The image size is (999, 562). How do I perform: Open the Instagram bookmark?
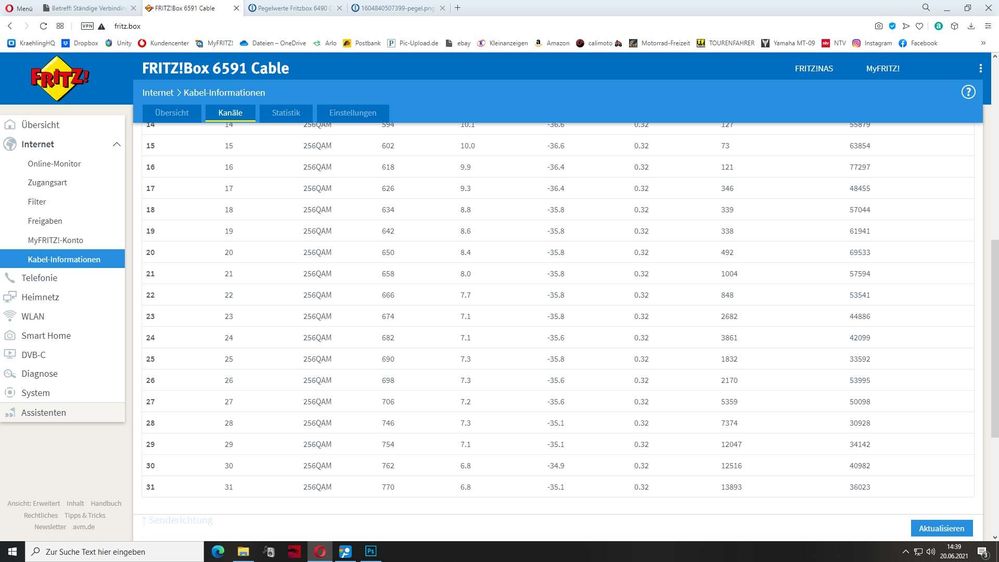[872, 43]
